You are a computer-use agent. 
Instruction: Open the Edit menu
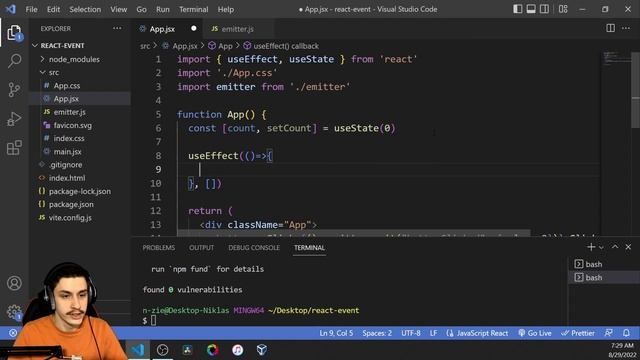53,9
